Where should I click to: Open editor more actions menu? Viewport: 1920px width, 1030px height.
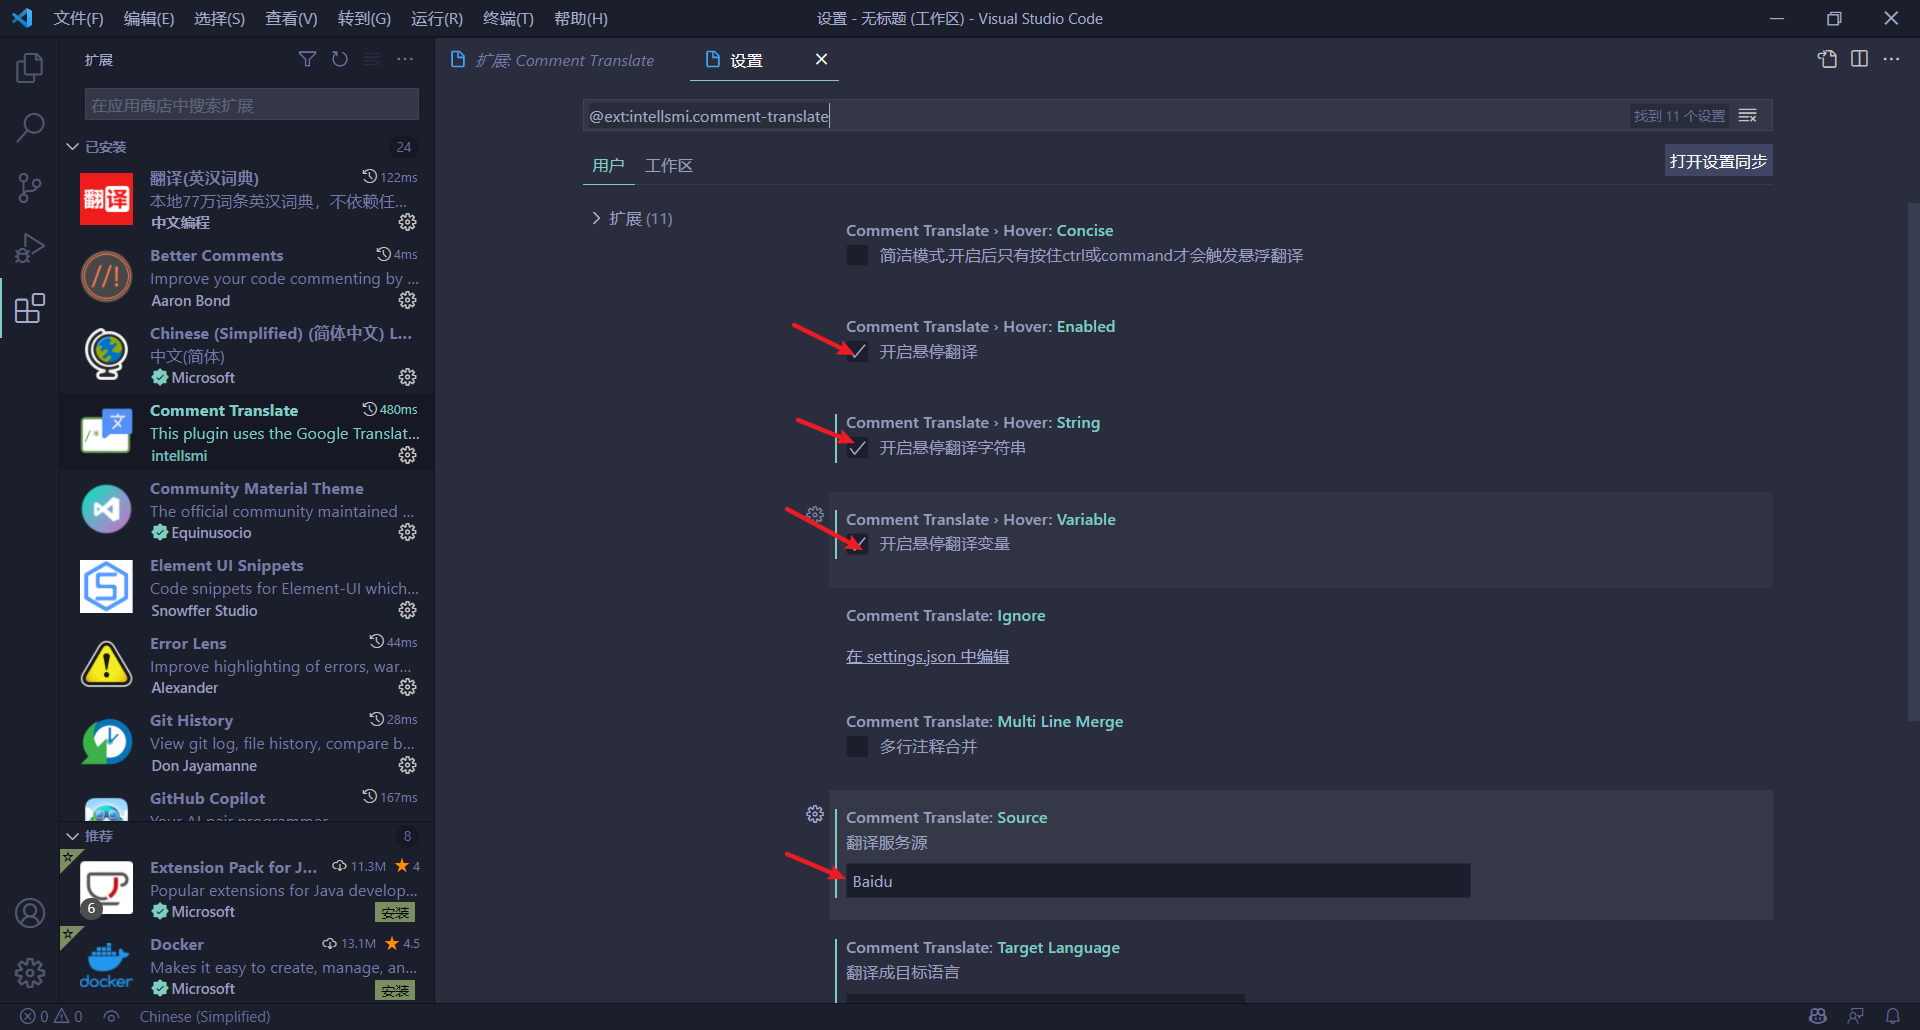point(1891,60)
